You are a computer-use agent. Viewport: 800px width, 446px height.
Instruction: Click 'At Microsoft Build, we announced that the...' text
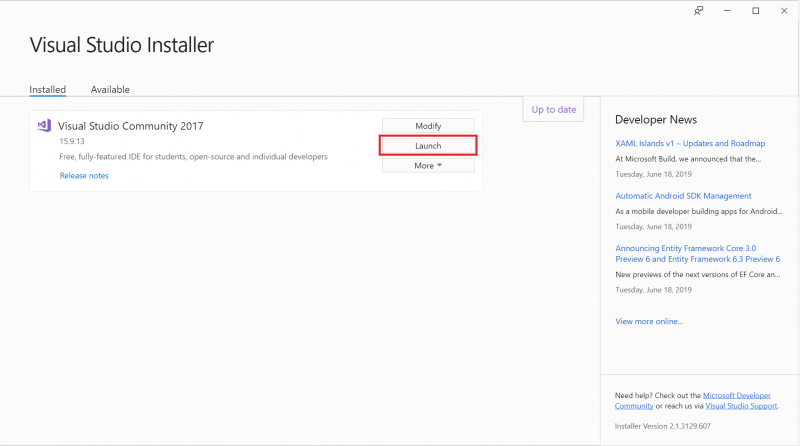click(x=688, y=159)
